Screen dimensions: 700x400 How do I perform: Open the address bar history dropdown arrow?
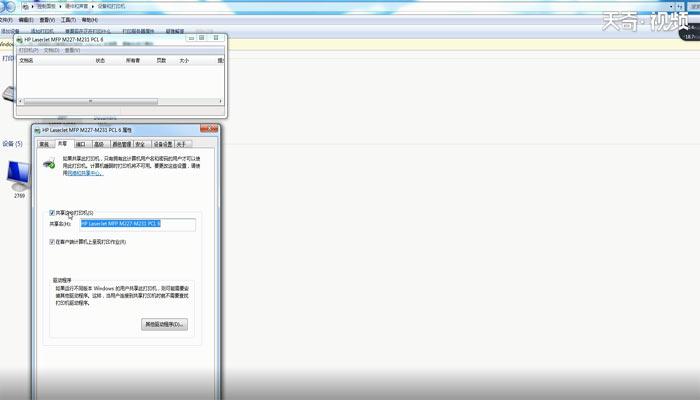671,7
